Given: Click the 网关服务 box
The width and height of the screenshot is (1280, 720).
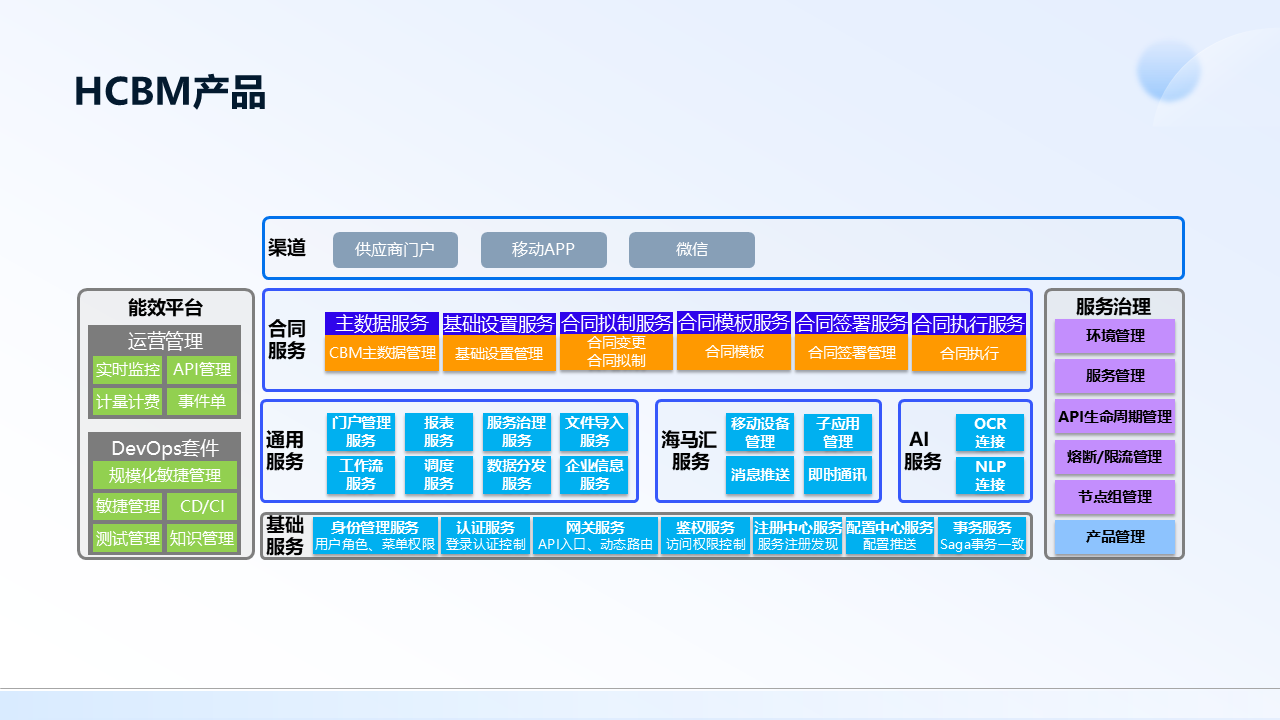Looking at the screenshot, I should click(x=596, y=536).
